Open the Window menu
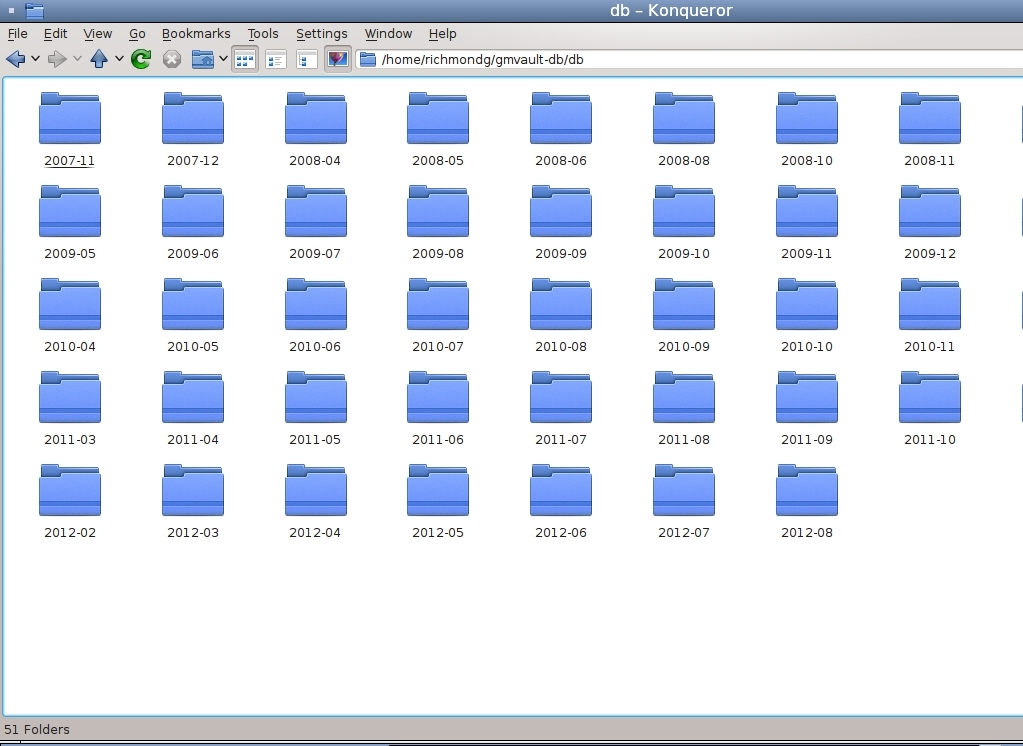Viewport: 1023px width, 746px height. (x=388, y=33)
